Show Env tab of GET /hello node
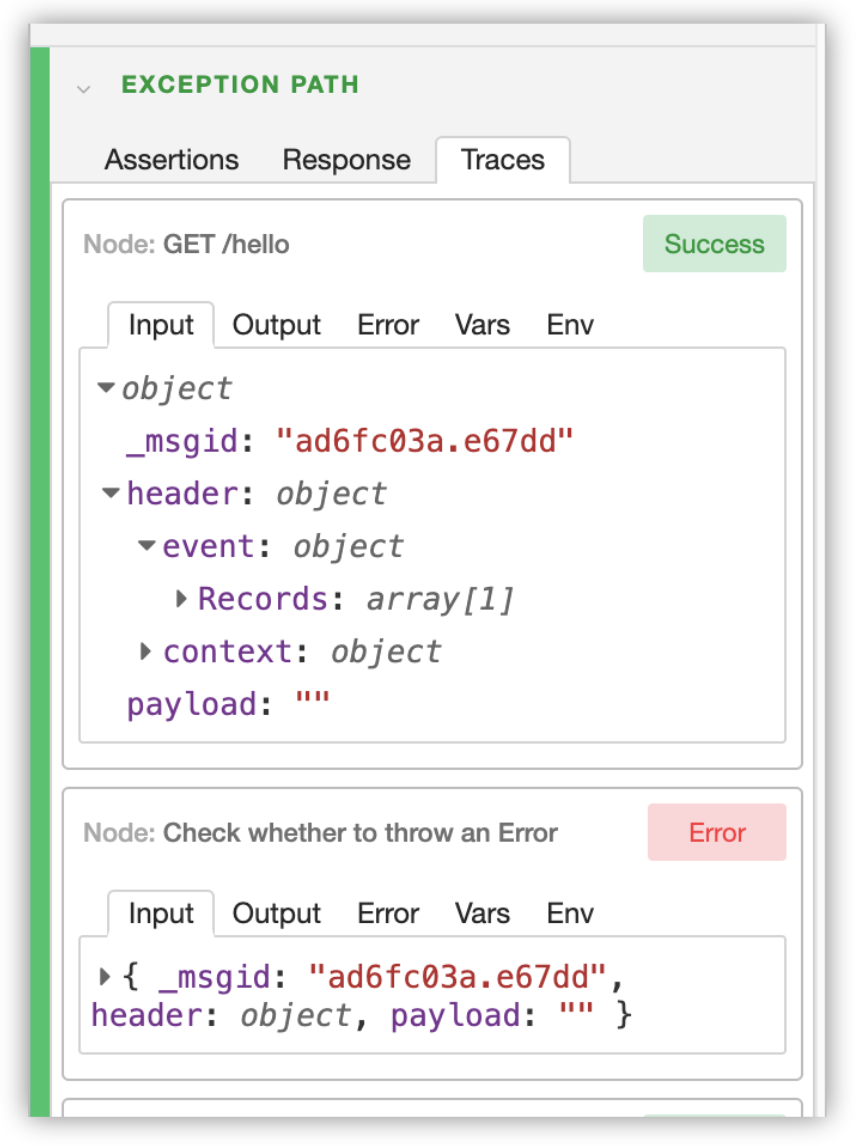Screen dimensions: 856x1146 [x=570, y=325]
